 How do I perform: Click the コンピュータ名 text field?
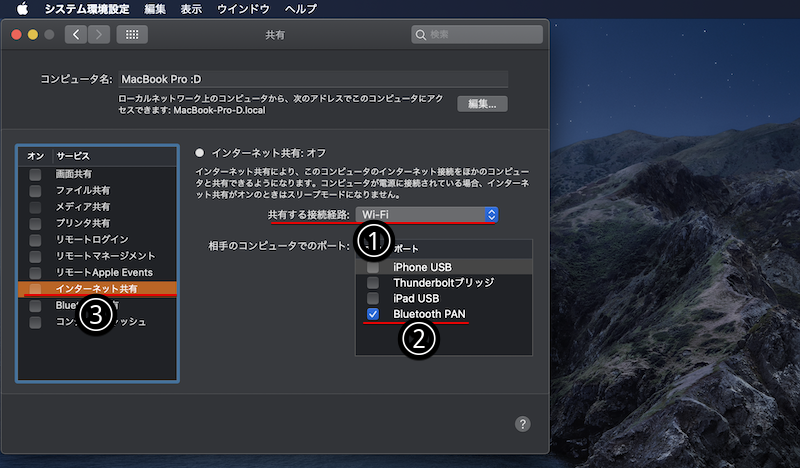coord(312,79)
